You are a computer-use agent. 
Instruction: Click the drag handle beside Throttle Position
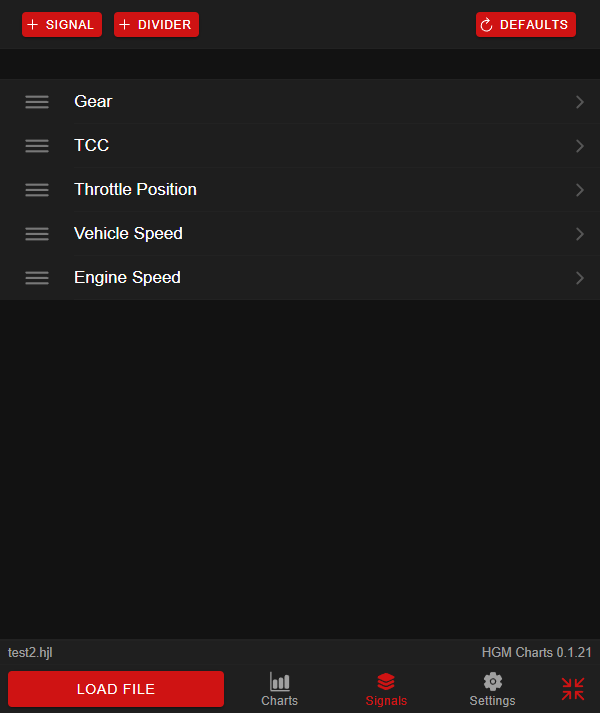point(37,190)
